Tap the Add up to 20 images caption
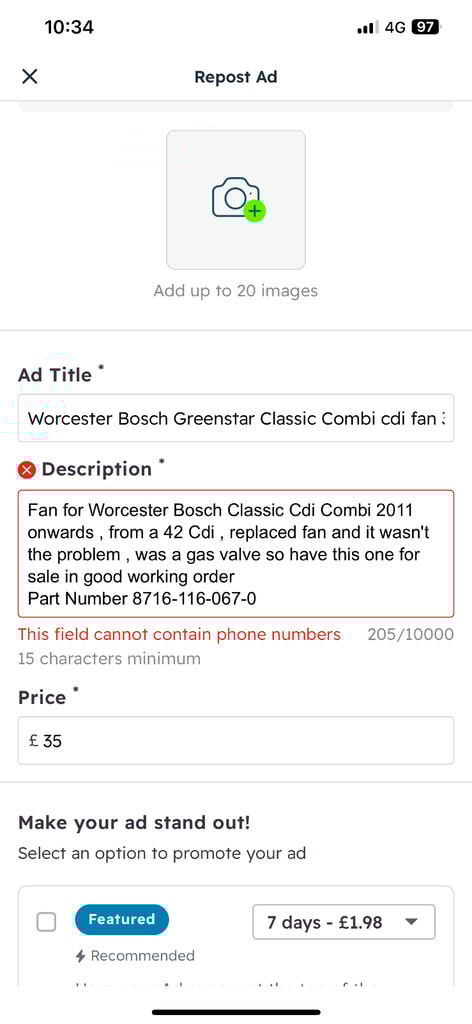 coord(236,291)
